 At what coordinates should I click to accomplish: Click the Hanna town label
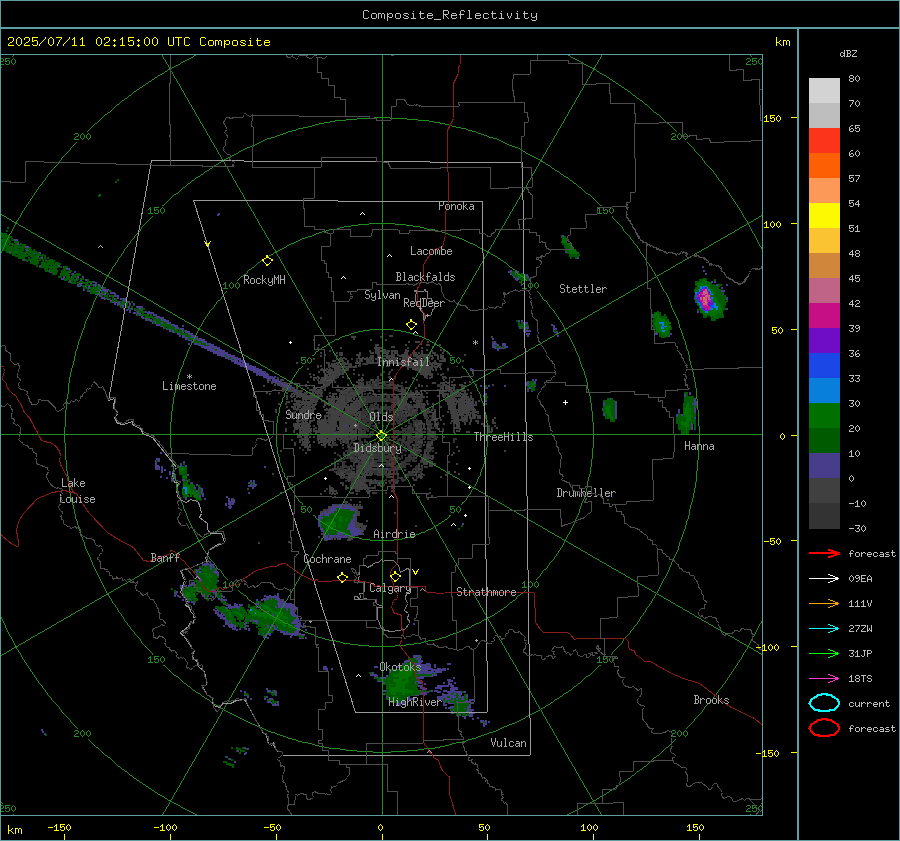[x=699, y=446]
